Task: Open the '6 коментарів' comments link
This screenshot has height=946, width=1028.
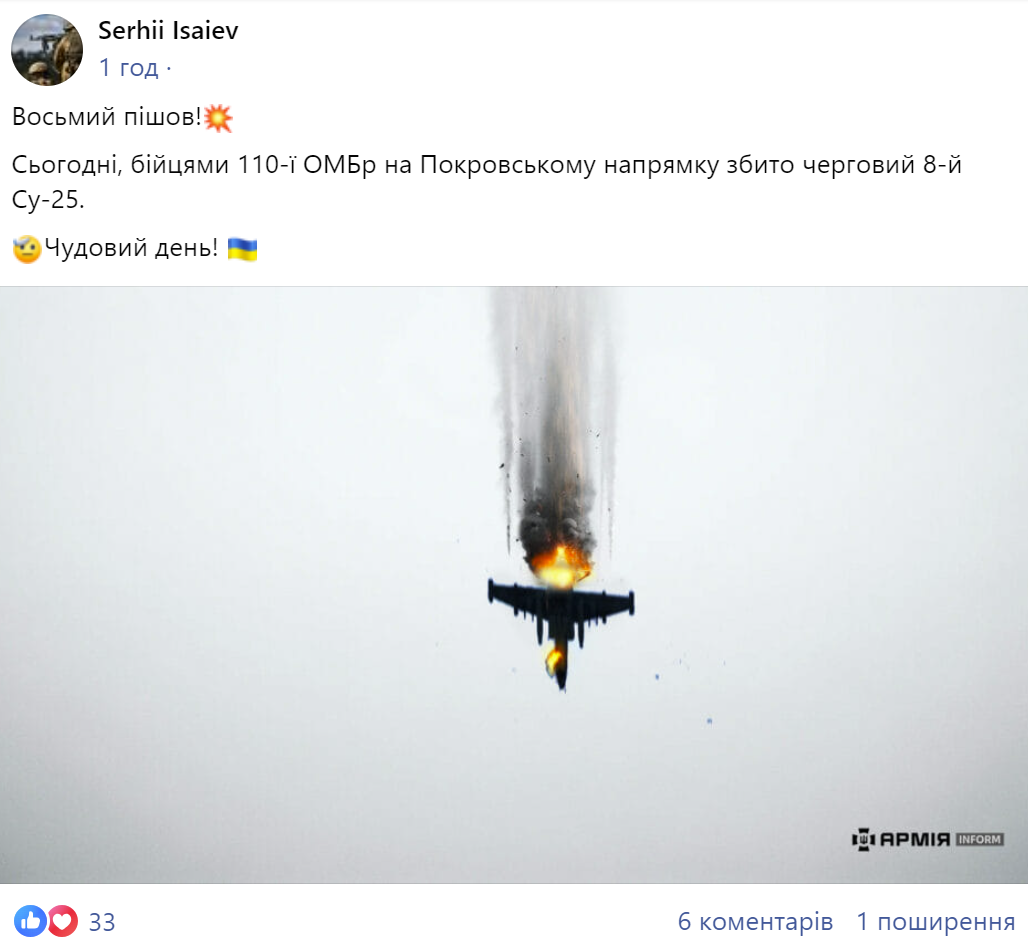Action: point(755,921)
